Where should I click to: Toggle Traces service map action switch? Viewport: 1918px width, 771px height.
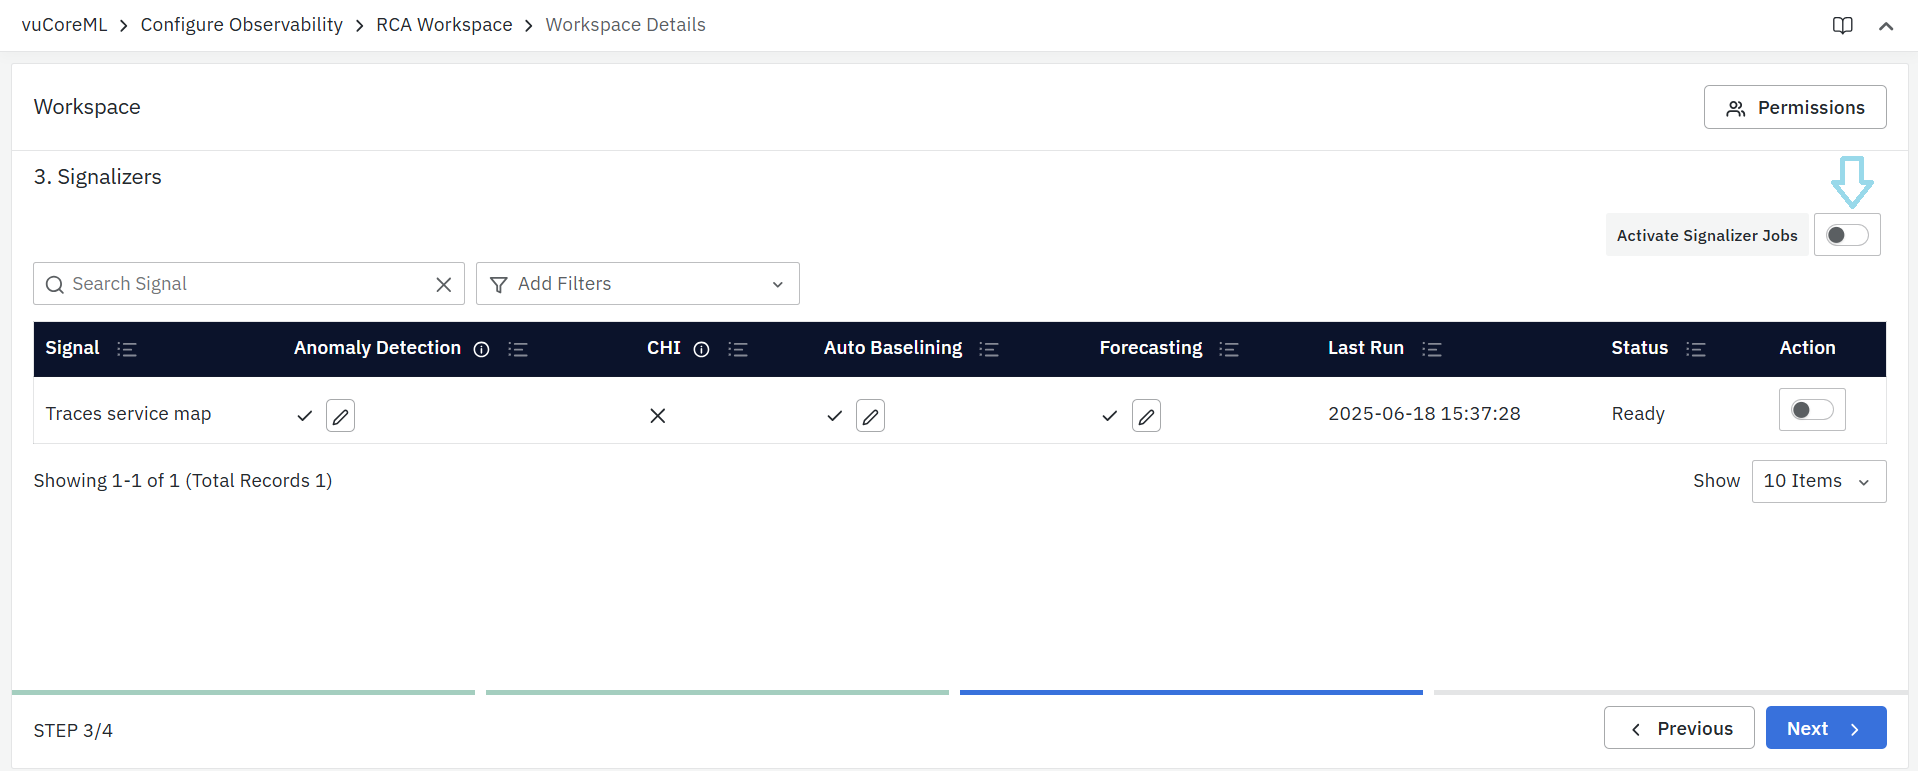[x=1811, y=410]
